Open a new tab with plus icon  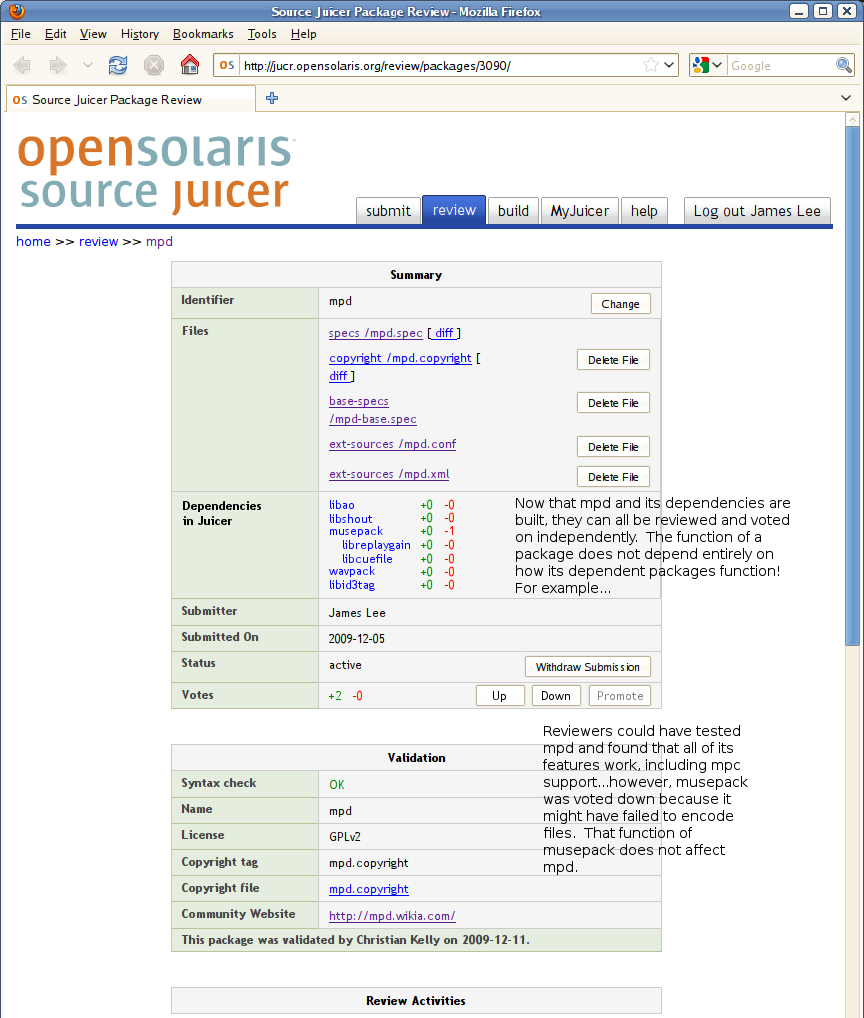coord(271,98)
